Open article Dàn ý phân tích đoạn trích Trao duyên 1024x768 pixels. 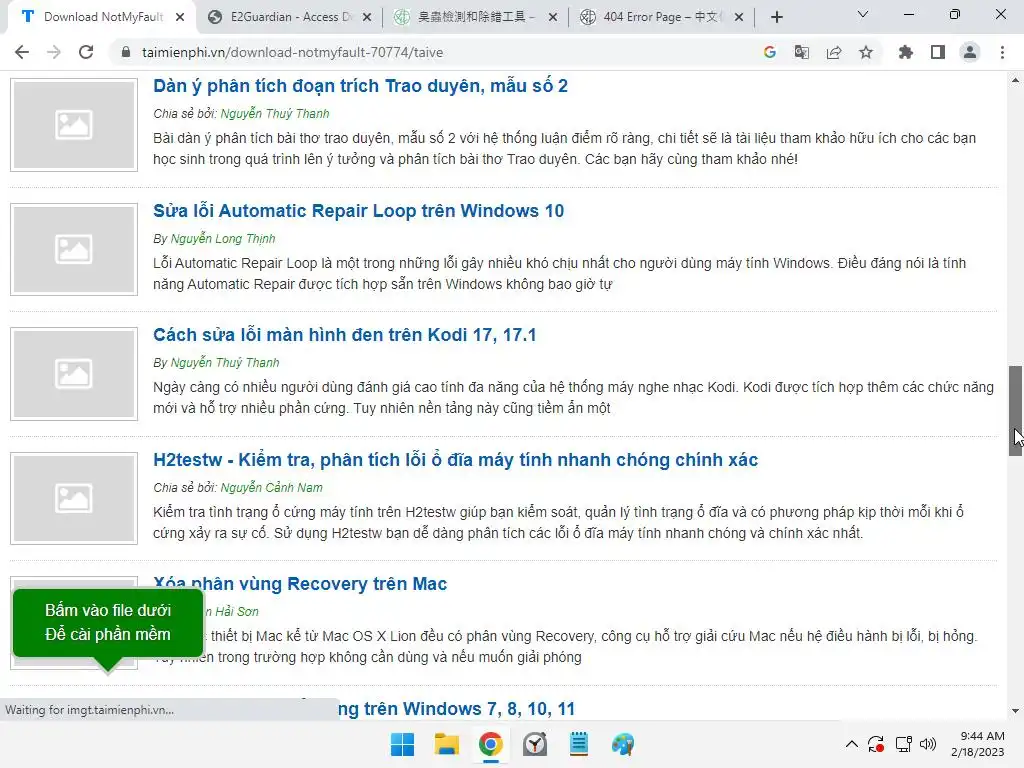(x=360, y=86)
